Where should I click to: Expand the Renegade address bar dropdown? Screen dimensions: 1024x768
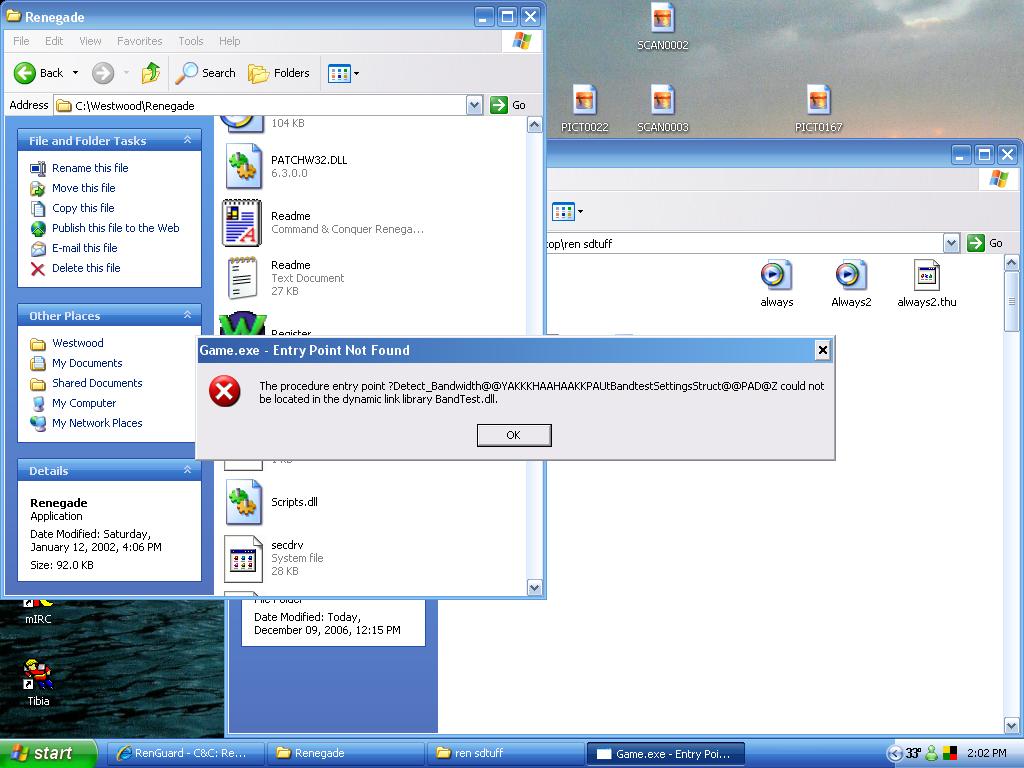click(x=474, y=105)
